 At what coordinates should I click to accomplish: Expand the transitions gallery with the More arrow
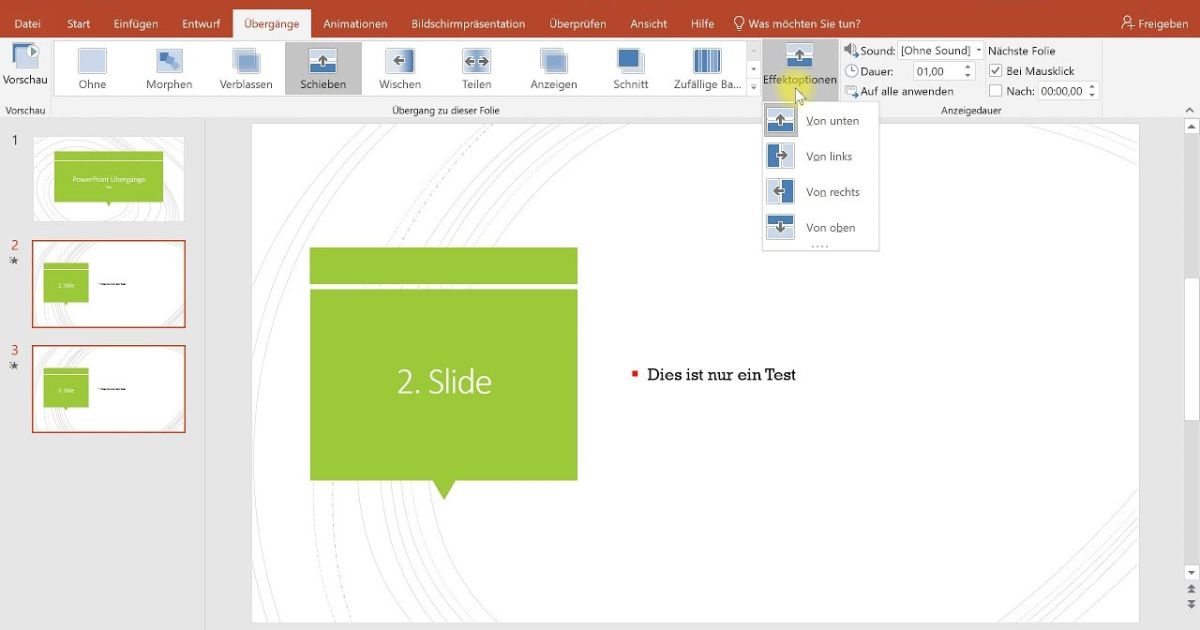[753, 87]
